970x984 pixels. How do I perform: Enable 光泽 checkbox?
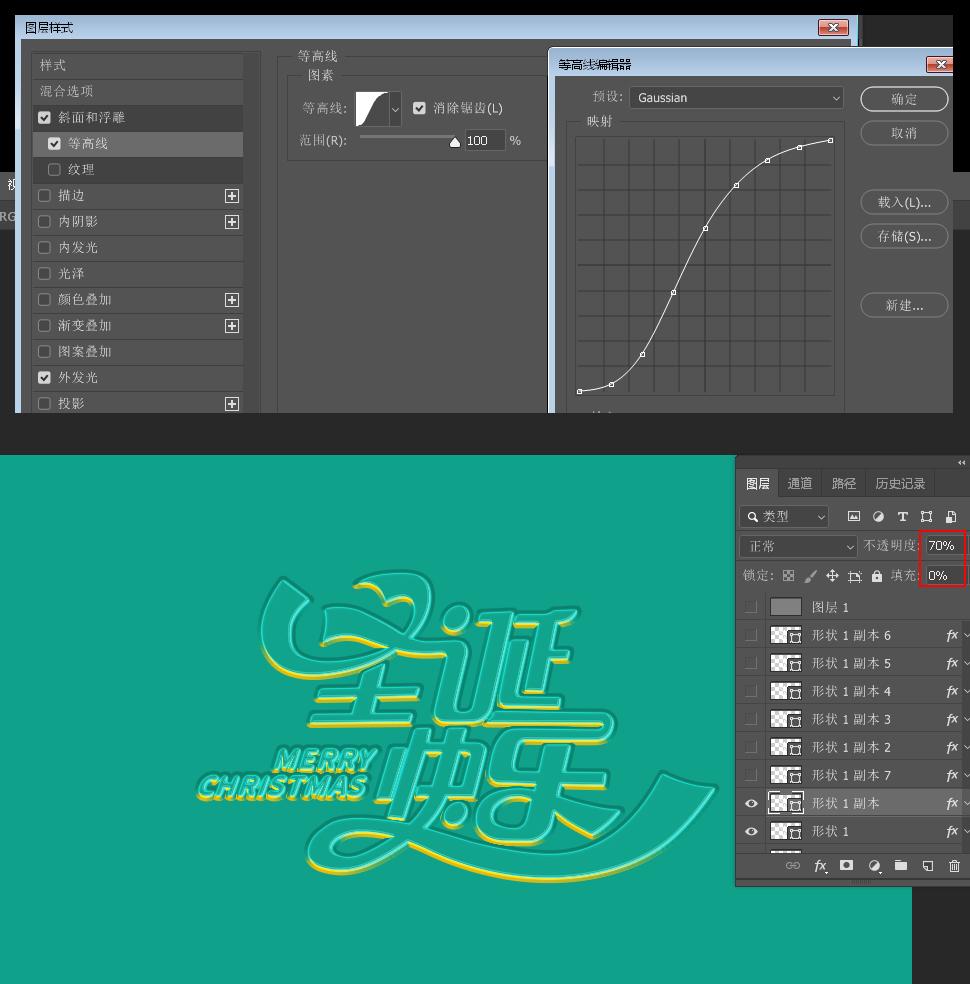point(44,274)
